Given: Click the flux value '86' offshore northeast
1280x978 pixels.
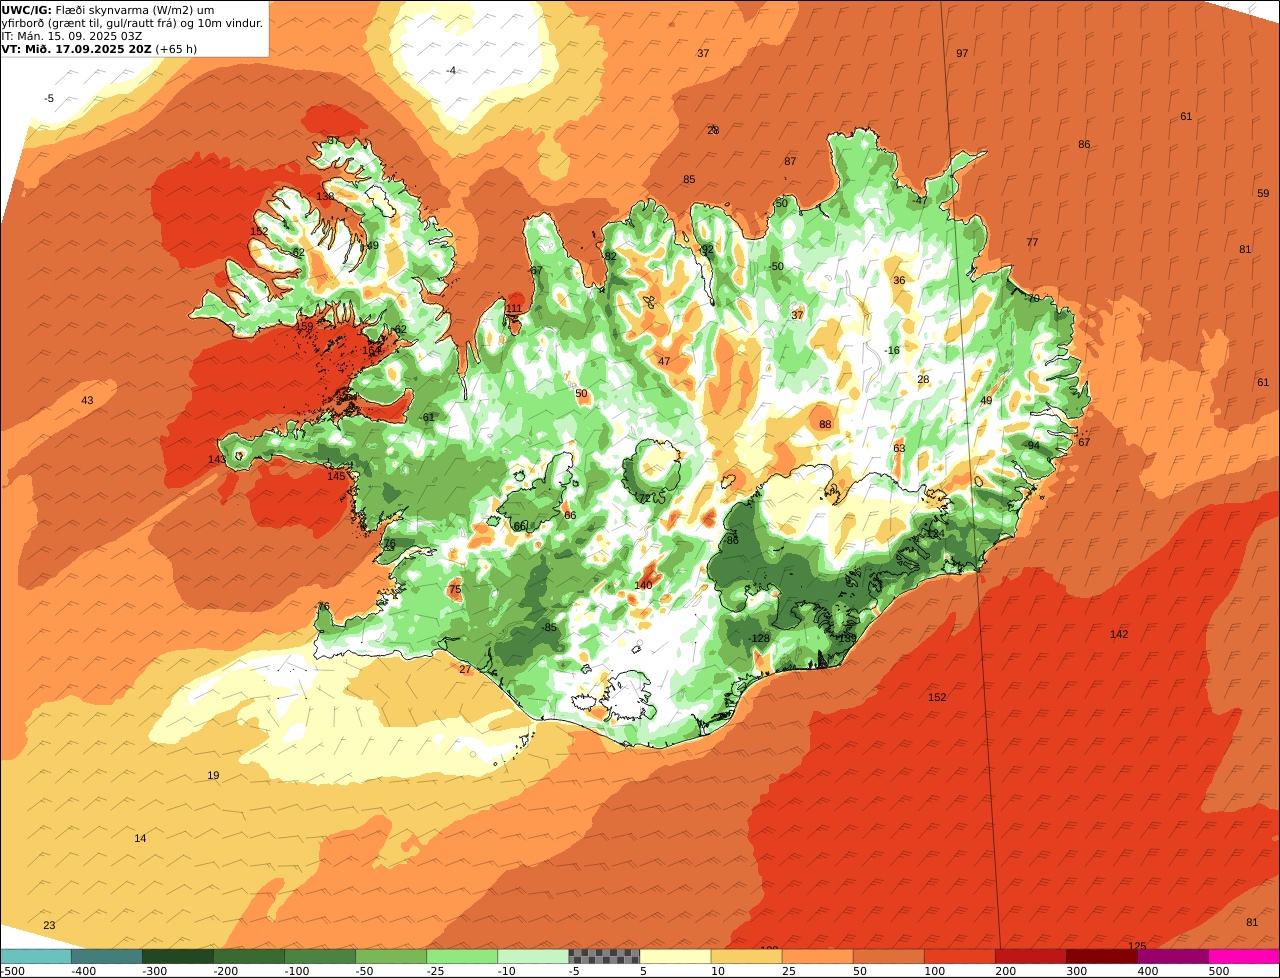Looking at the screenshot, I should pyautogui.click(x=1084, y=145).
